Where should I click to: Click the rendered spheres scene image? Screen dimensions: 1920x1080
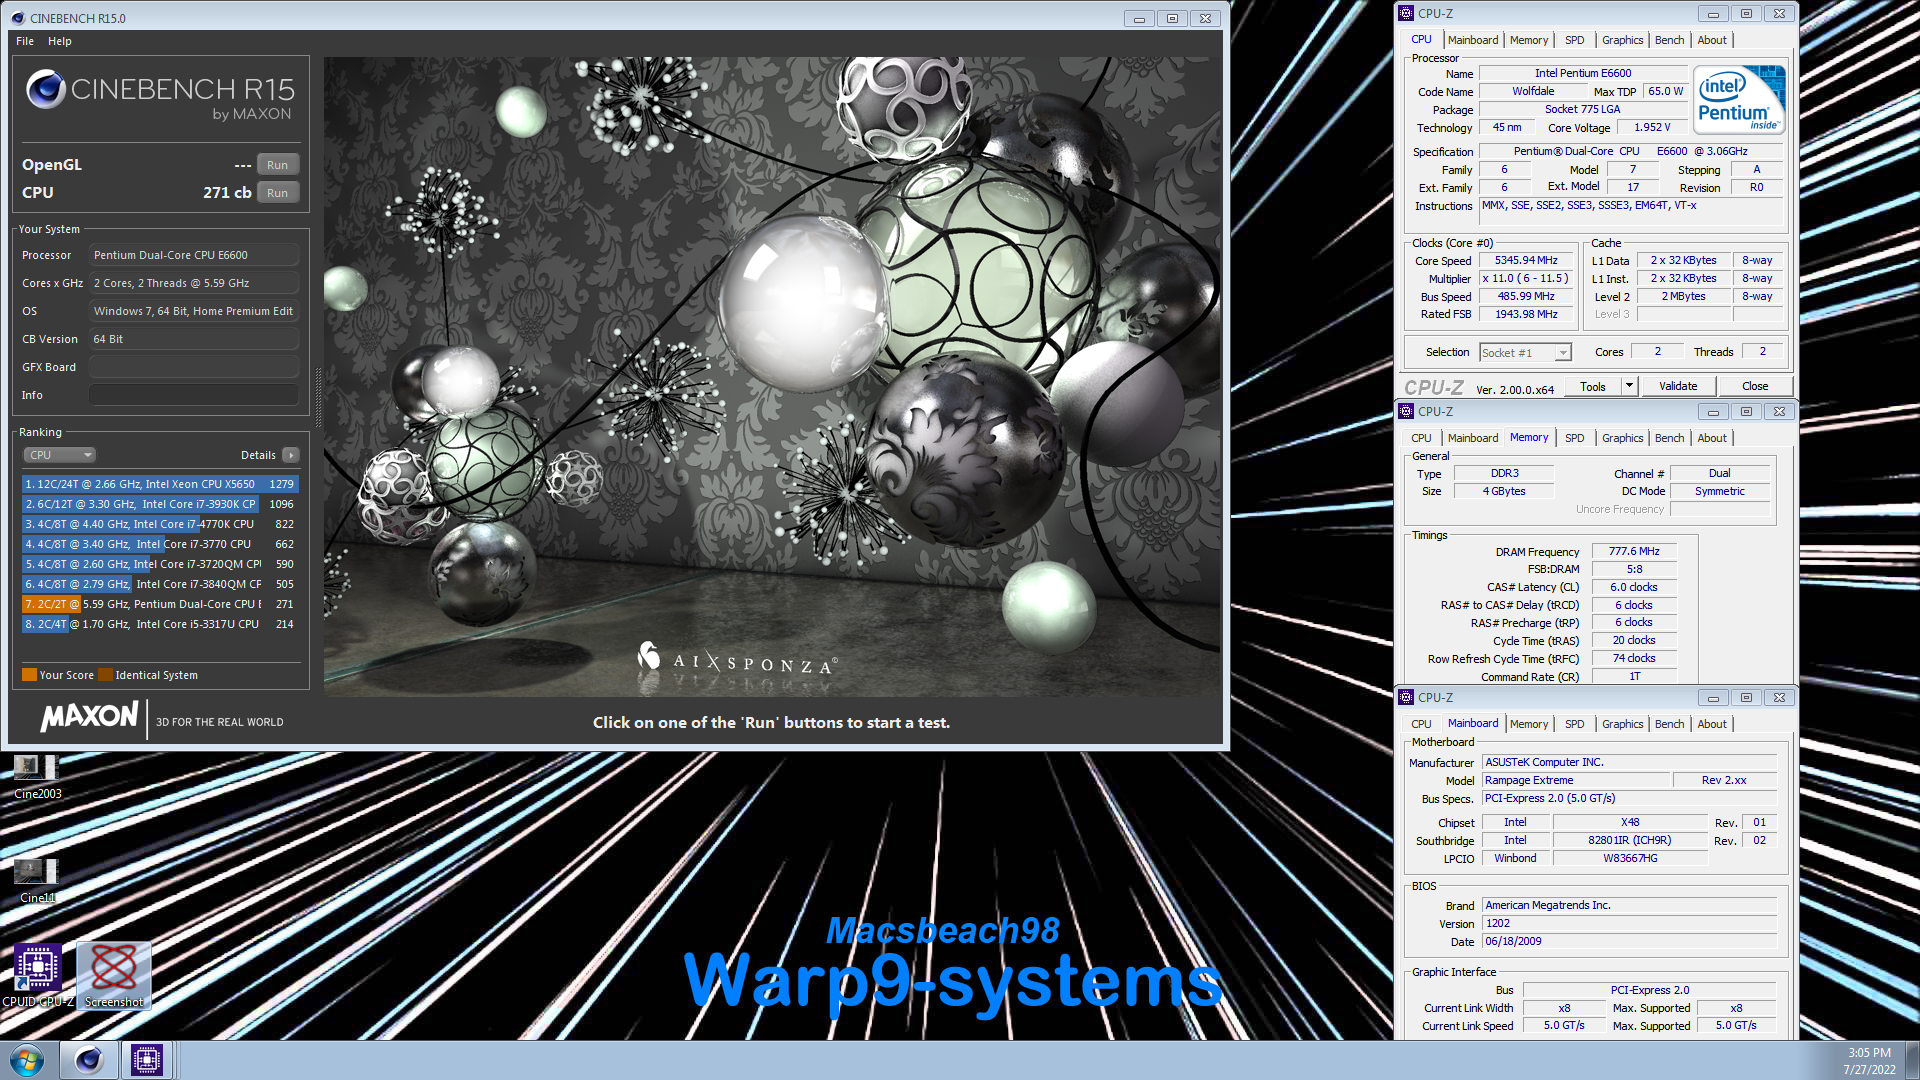(772, 376)
